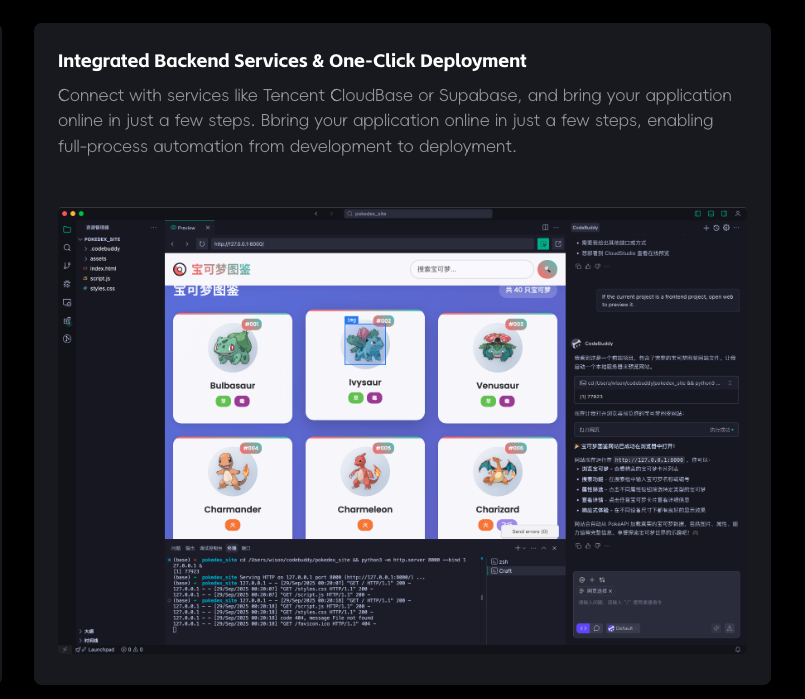Collapse the POKEDEX_SITE root folder
This screenshot has height=699, width=805.
(99, 239)
